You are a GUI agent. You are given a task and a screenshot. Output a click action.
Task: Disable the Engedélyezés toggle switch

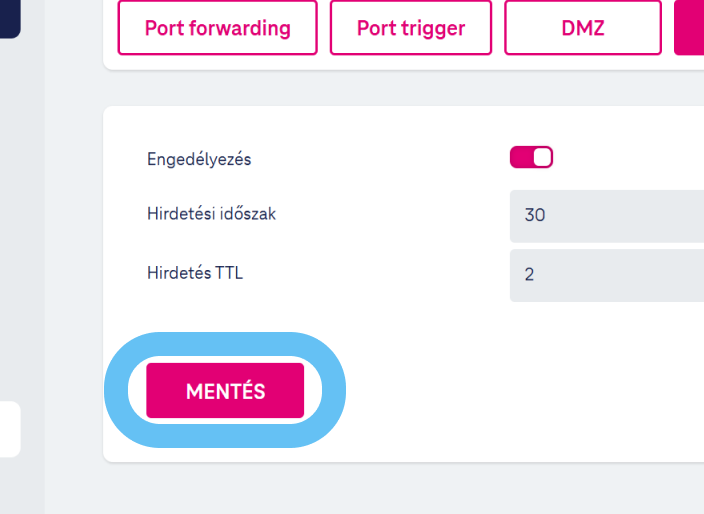(531, 158)
